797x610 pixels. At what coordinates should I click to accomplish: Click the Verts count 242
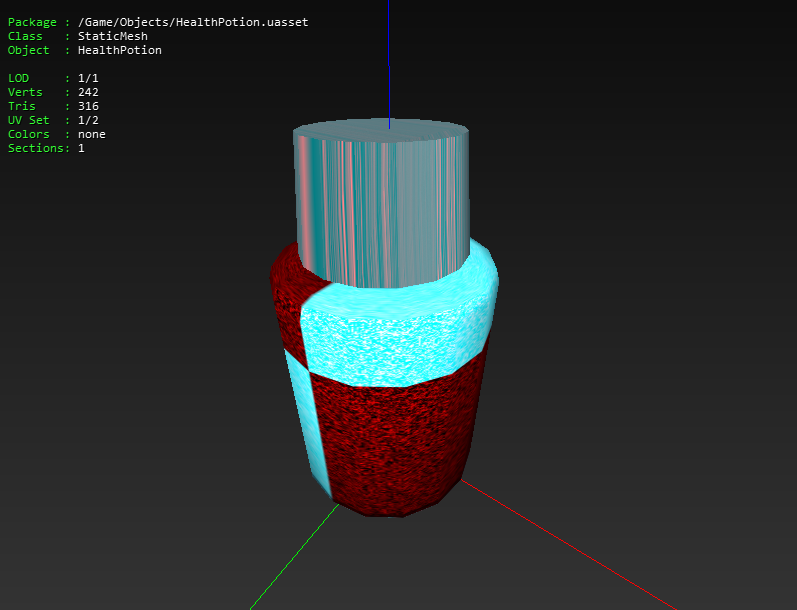pyautogui.click(x=88, y=92)
